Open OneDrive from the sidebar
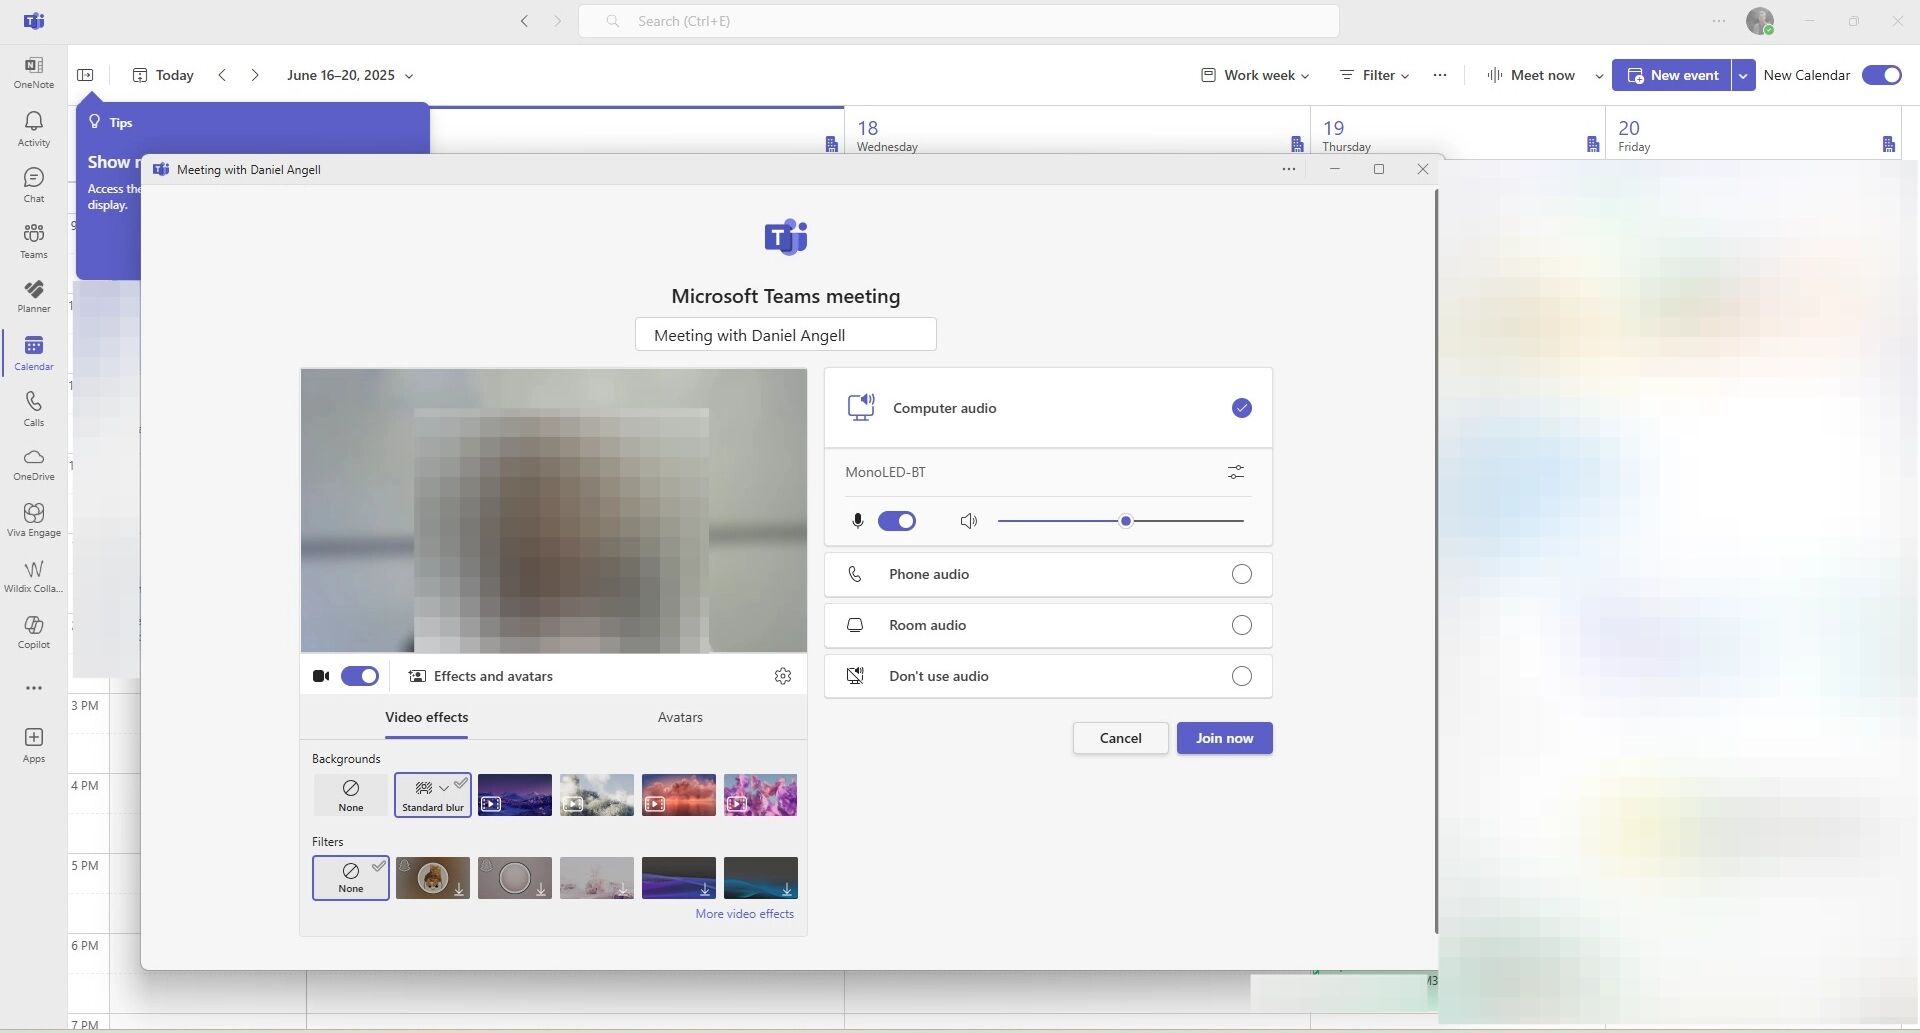 [34, 464]
